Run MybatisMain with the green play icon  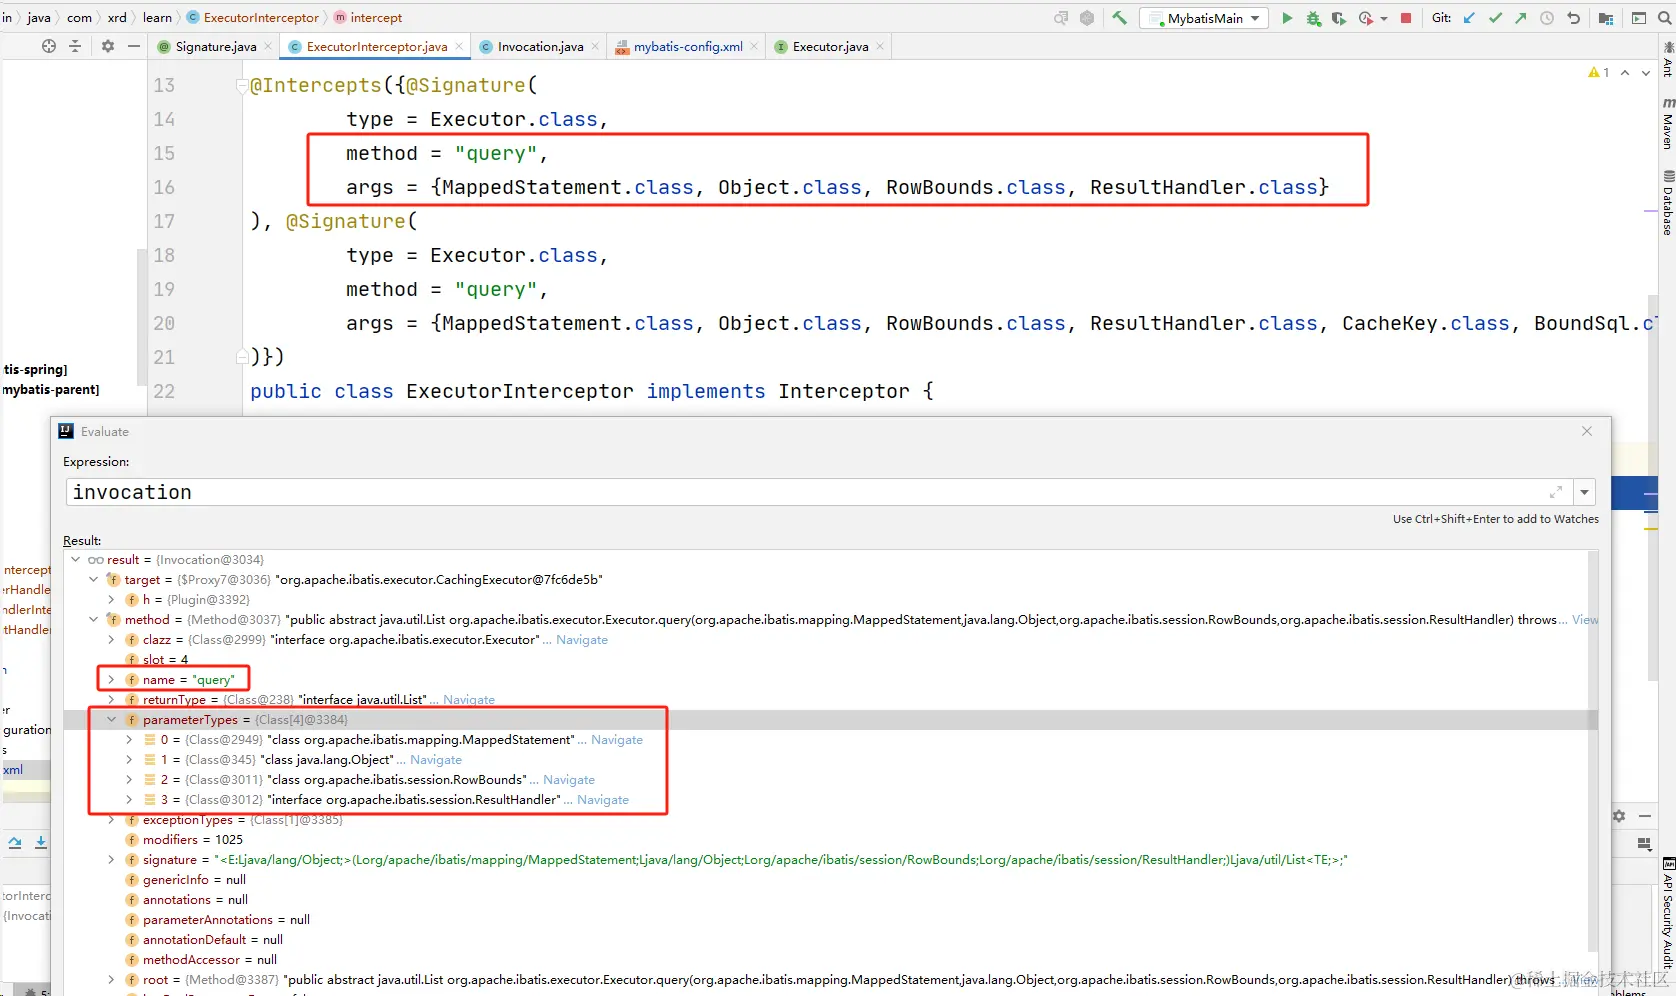tap(1287, 18)
